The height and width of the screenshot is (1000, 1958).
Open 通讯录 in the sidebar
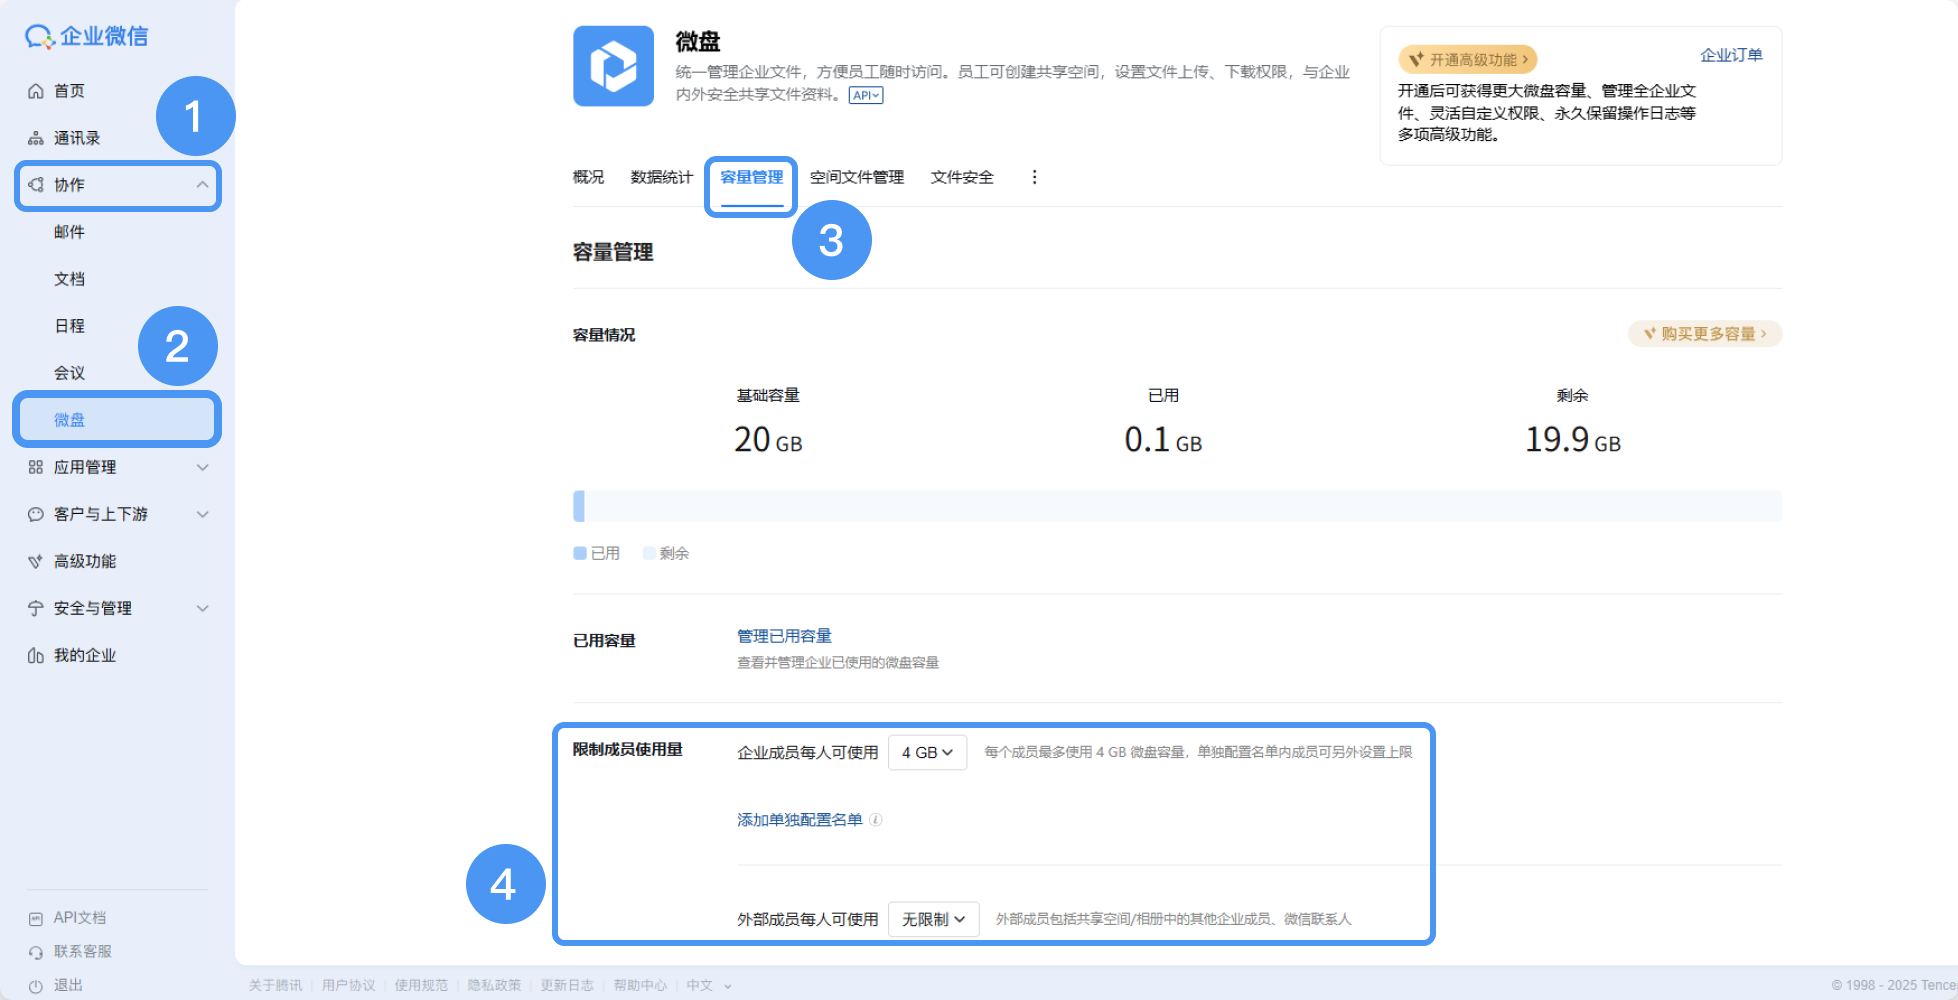click(x=77, y=138)
